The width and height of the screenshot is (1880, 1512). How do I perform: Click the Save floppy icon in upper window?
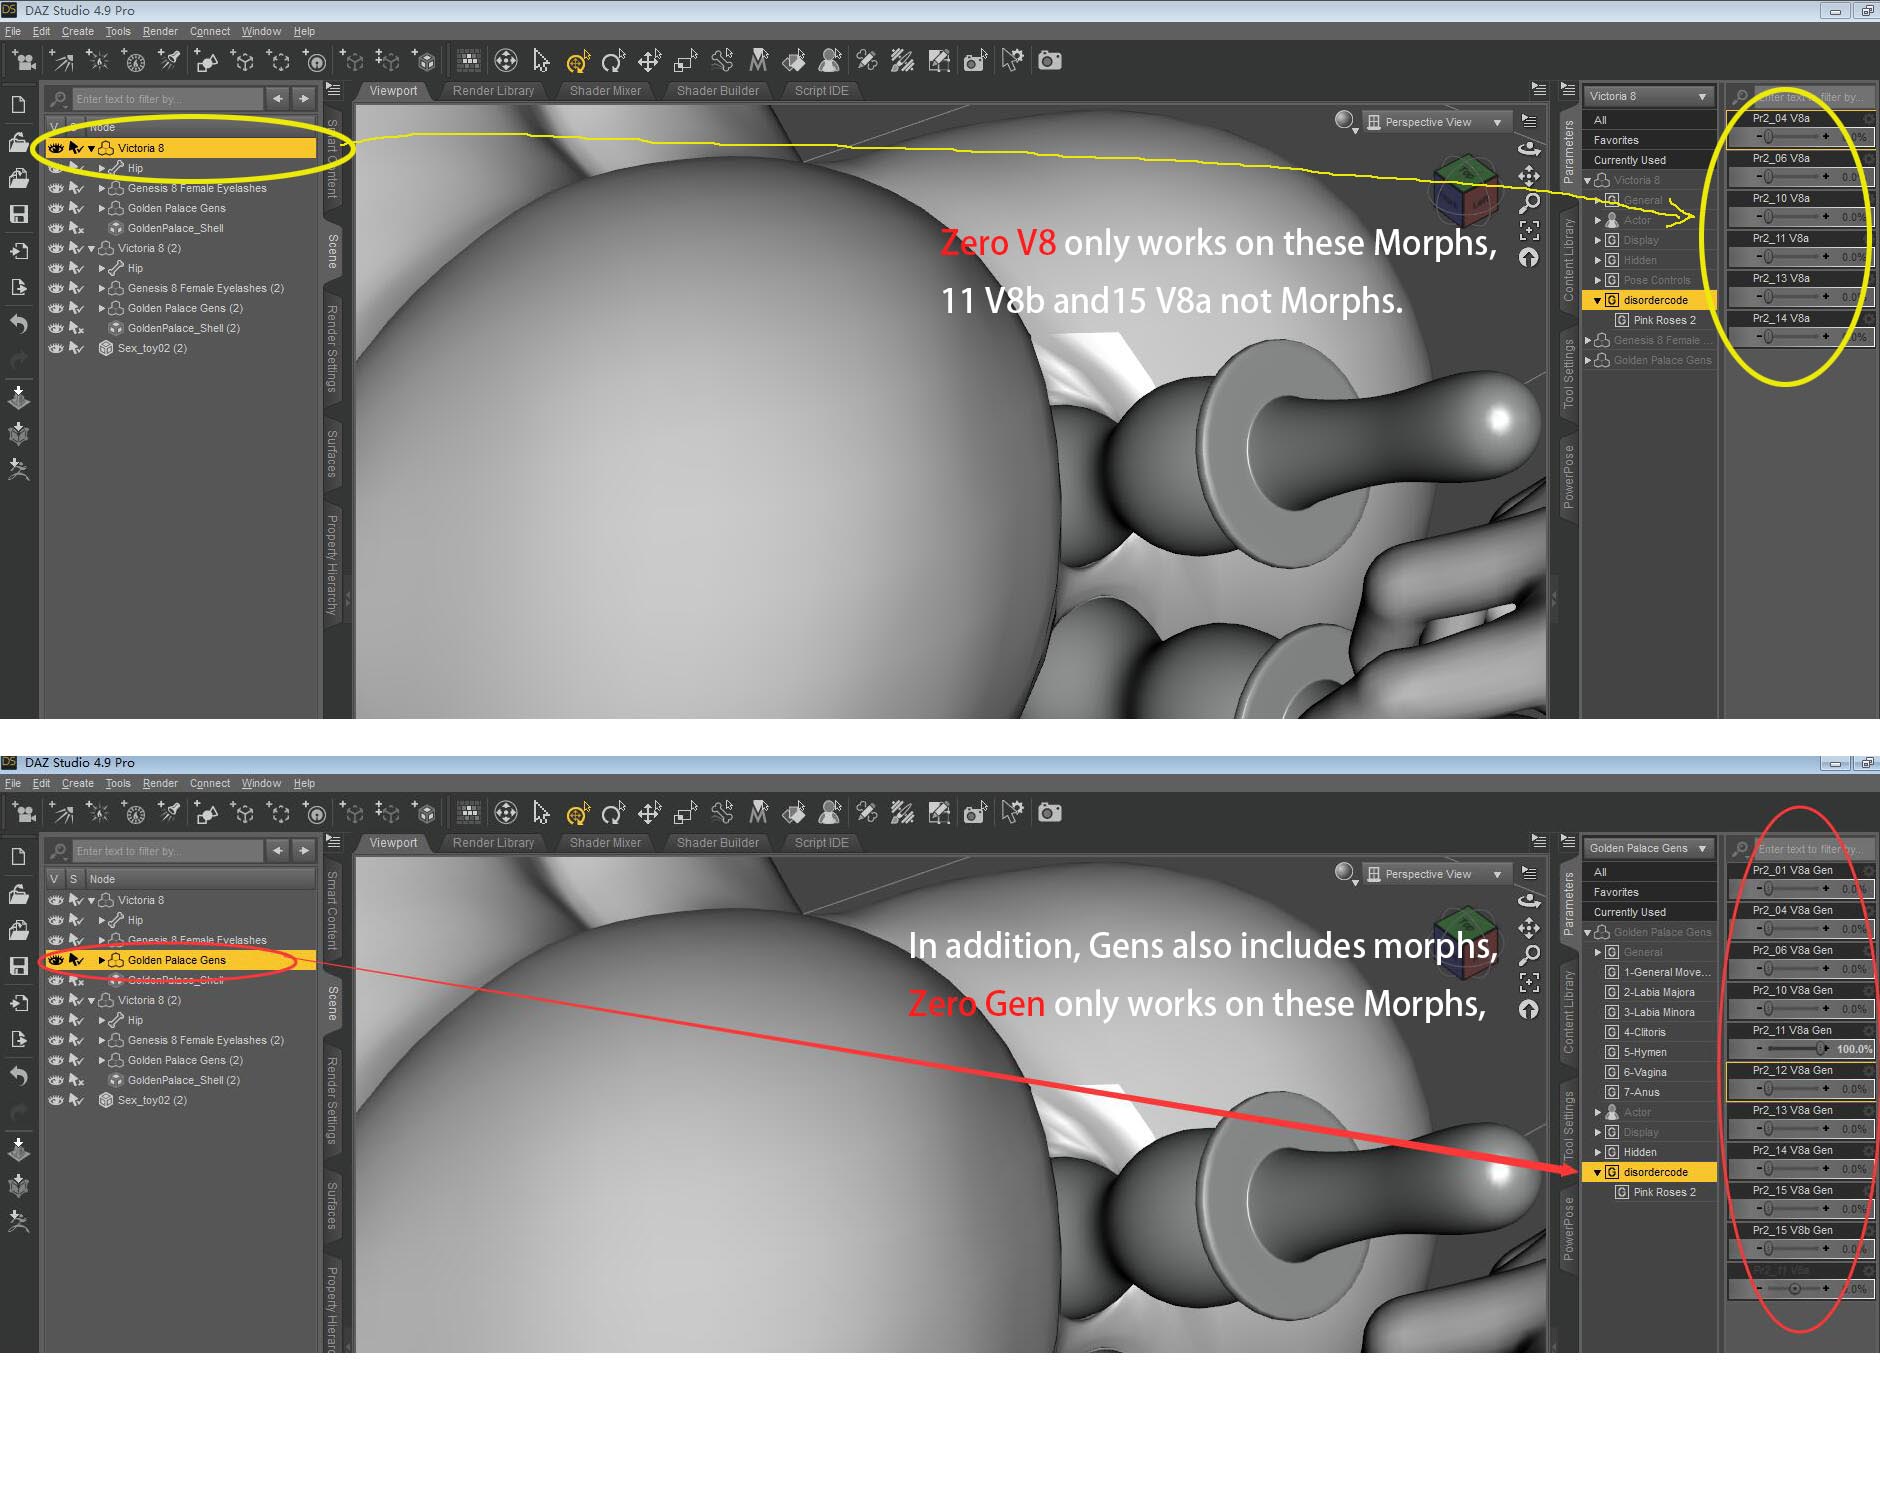[18, 214]
